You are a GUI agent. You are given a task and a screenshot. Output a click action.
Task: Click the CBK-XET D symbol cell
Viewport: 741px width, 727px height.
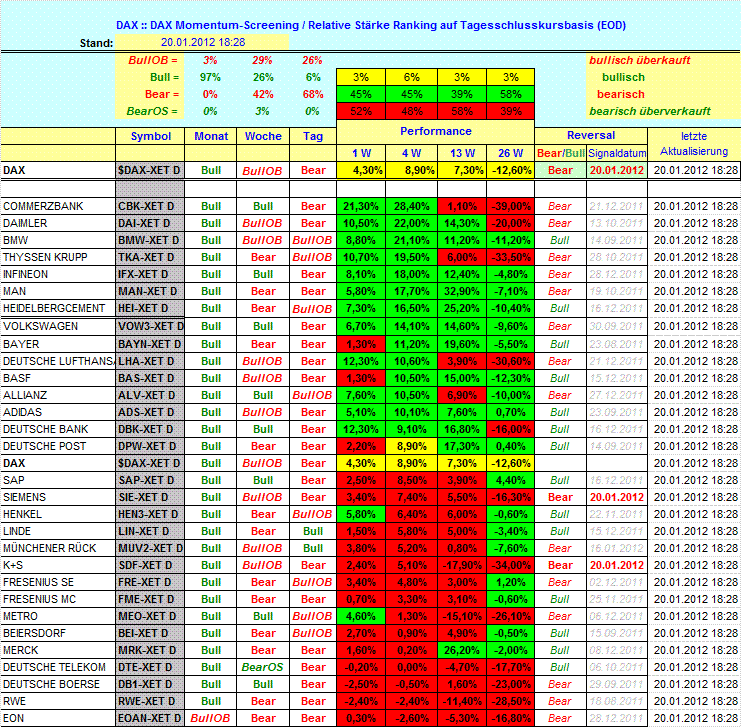click(151, 206)
